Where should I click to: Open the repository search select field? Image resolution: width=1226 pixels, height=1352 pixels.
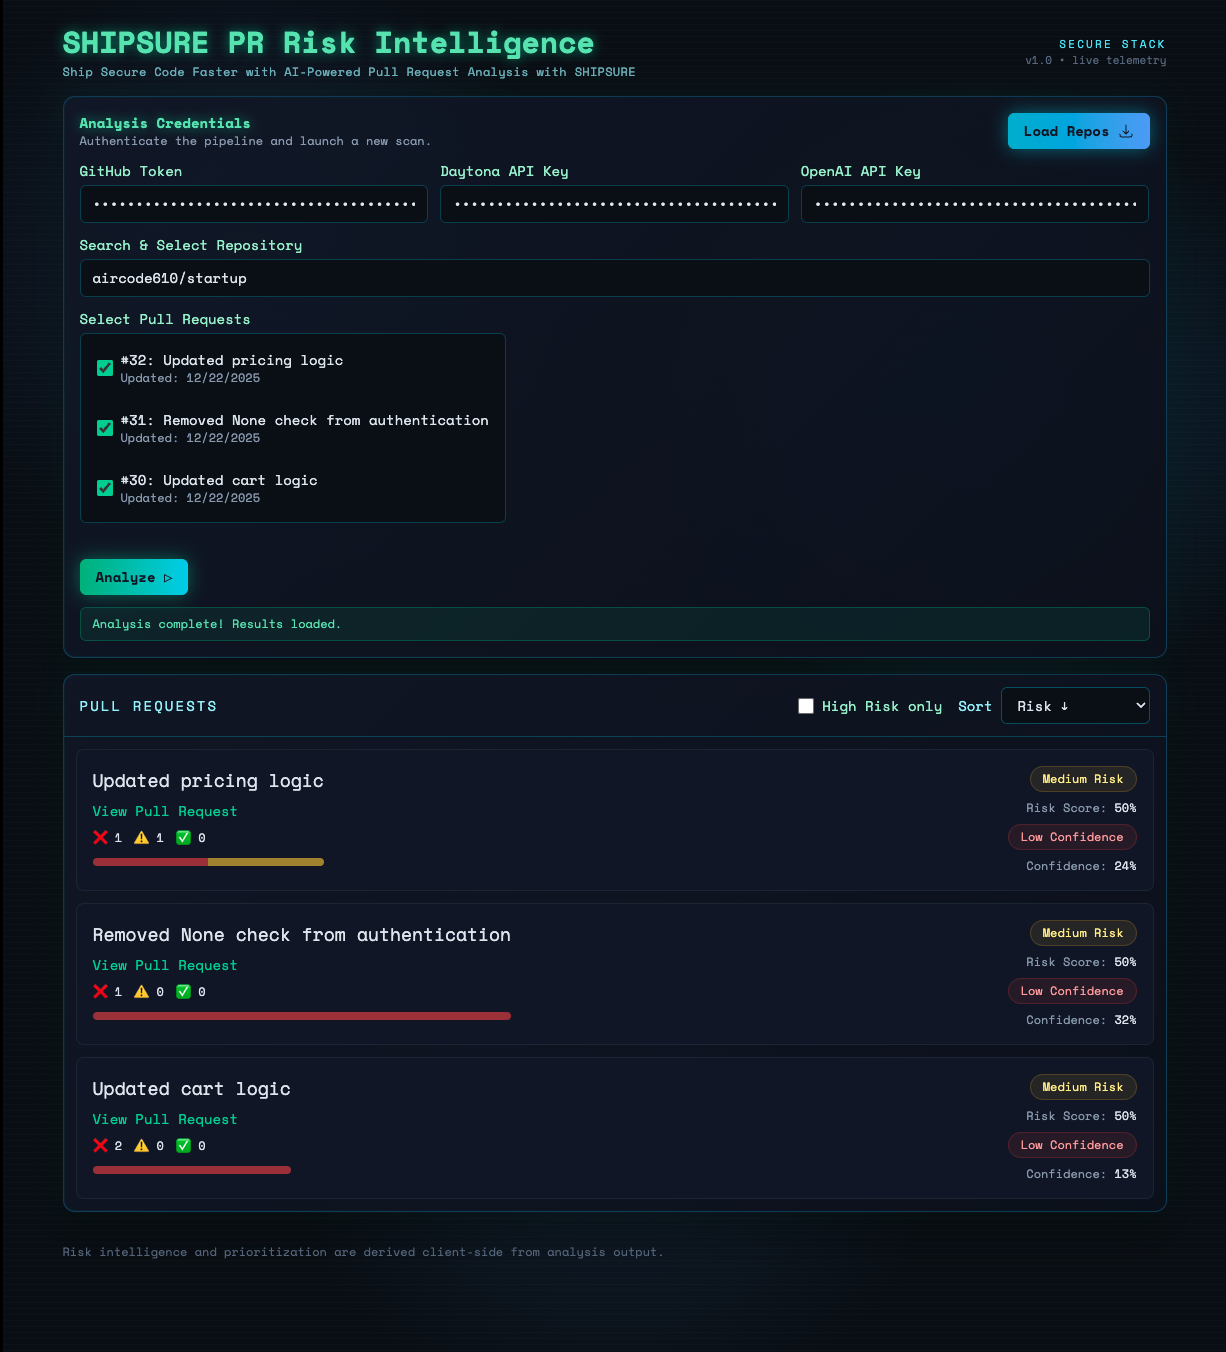(615, 278)
